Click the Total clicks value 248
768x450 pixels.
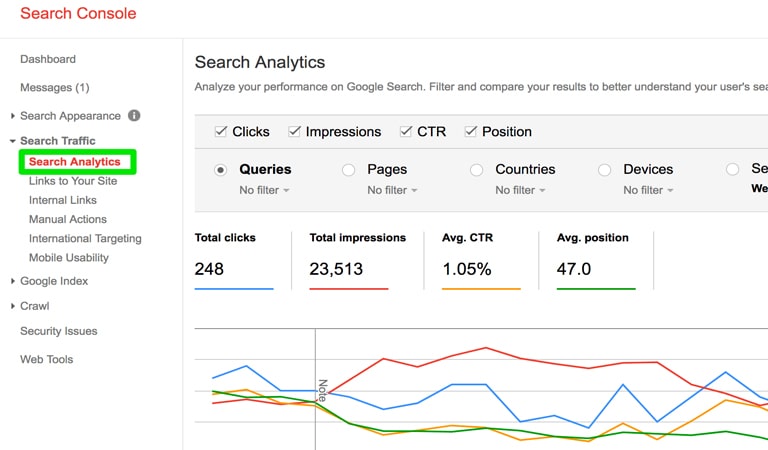pos(209,269)
